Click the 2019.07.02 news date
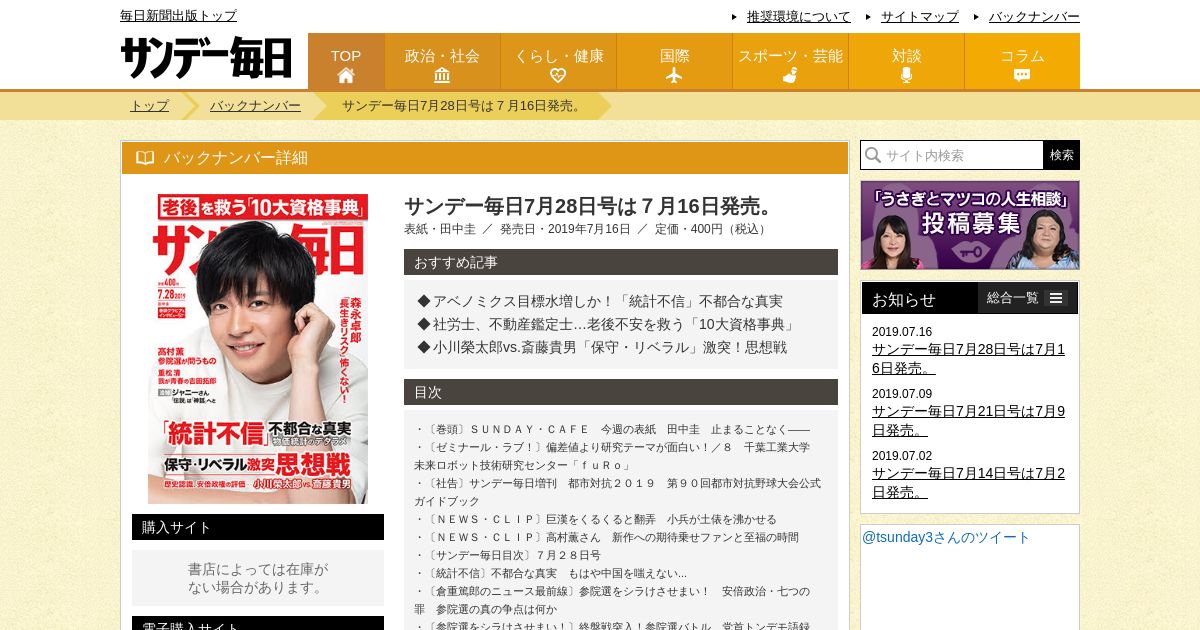The width and height of the screenshot is (1200, 630). click(x=902, y=456)
